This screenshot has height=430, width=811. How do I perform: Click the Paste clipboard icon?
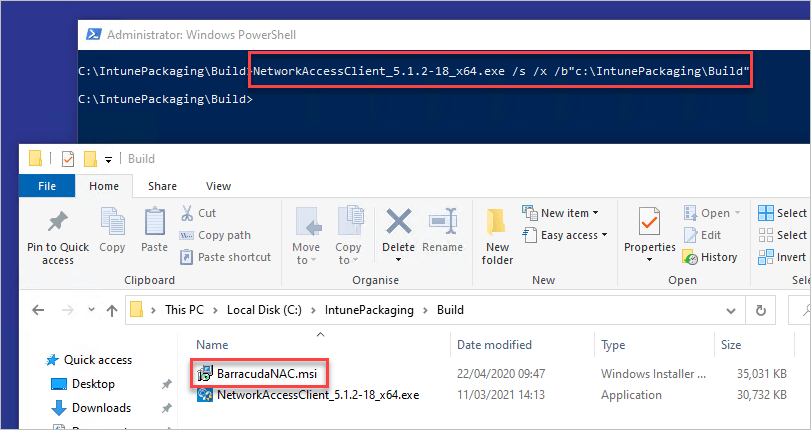tap(154, 222)
